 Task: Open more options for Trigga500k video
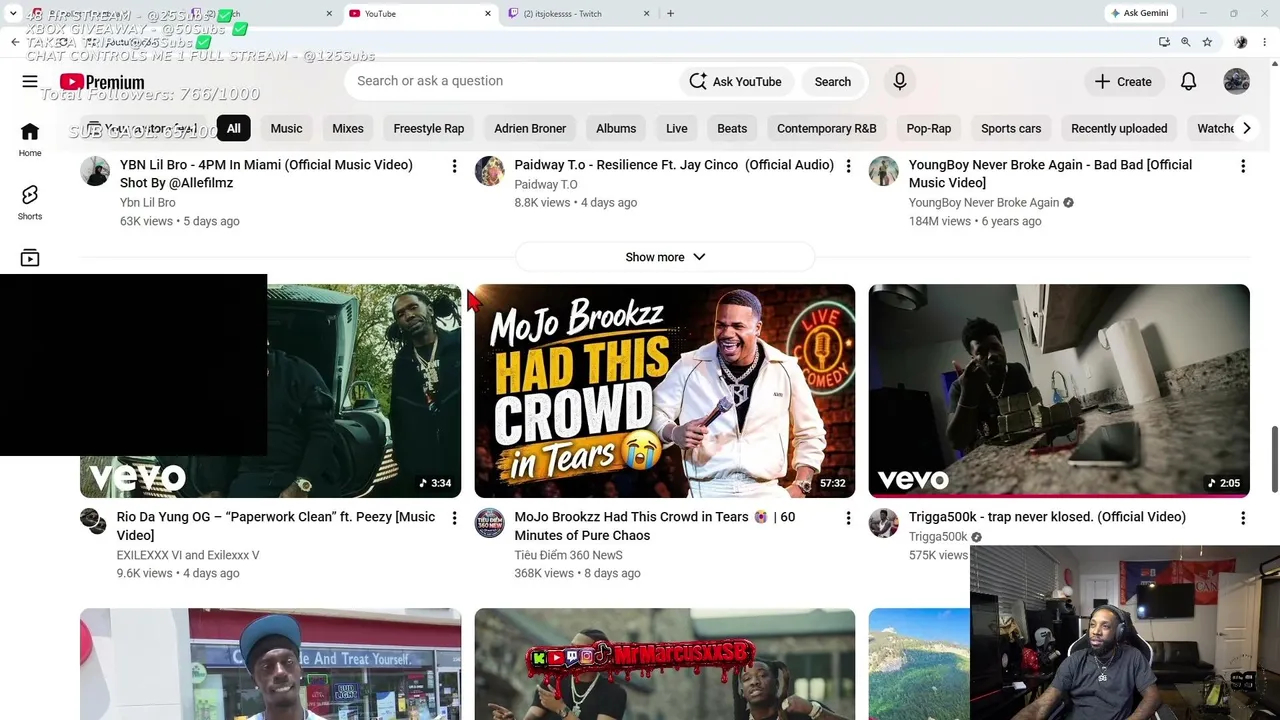pyautogui.click(x=1243, y=518)
